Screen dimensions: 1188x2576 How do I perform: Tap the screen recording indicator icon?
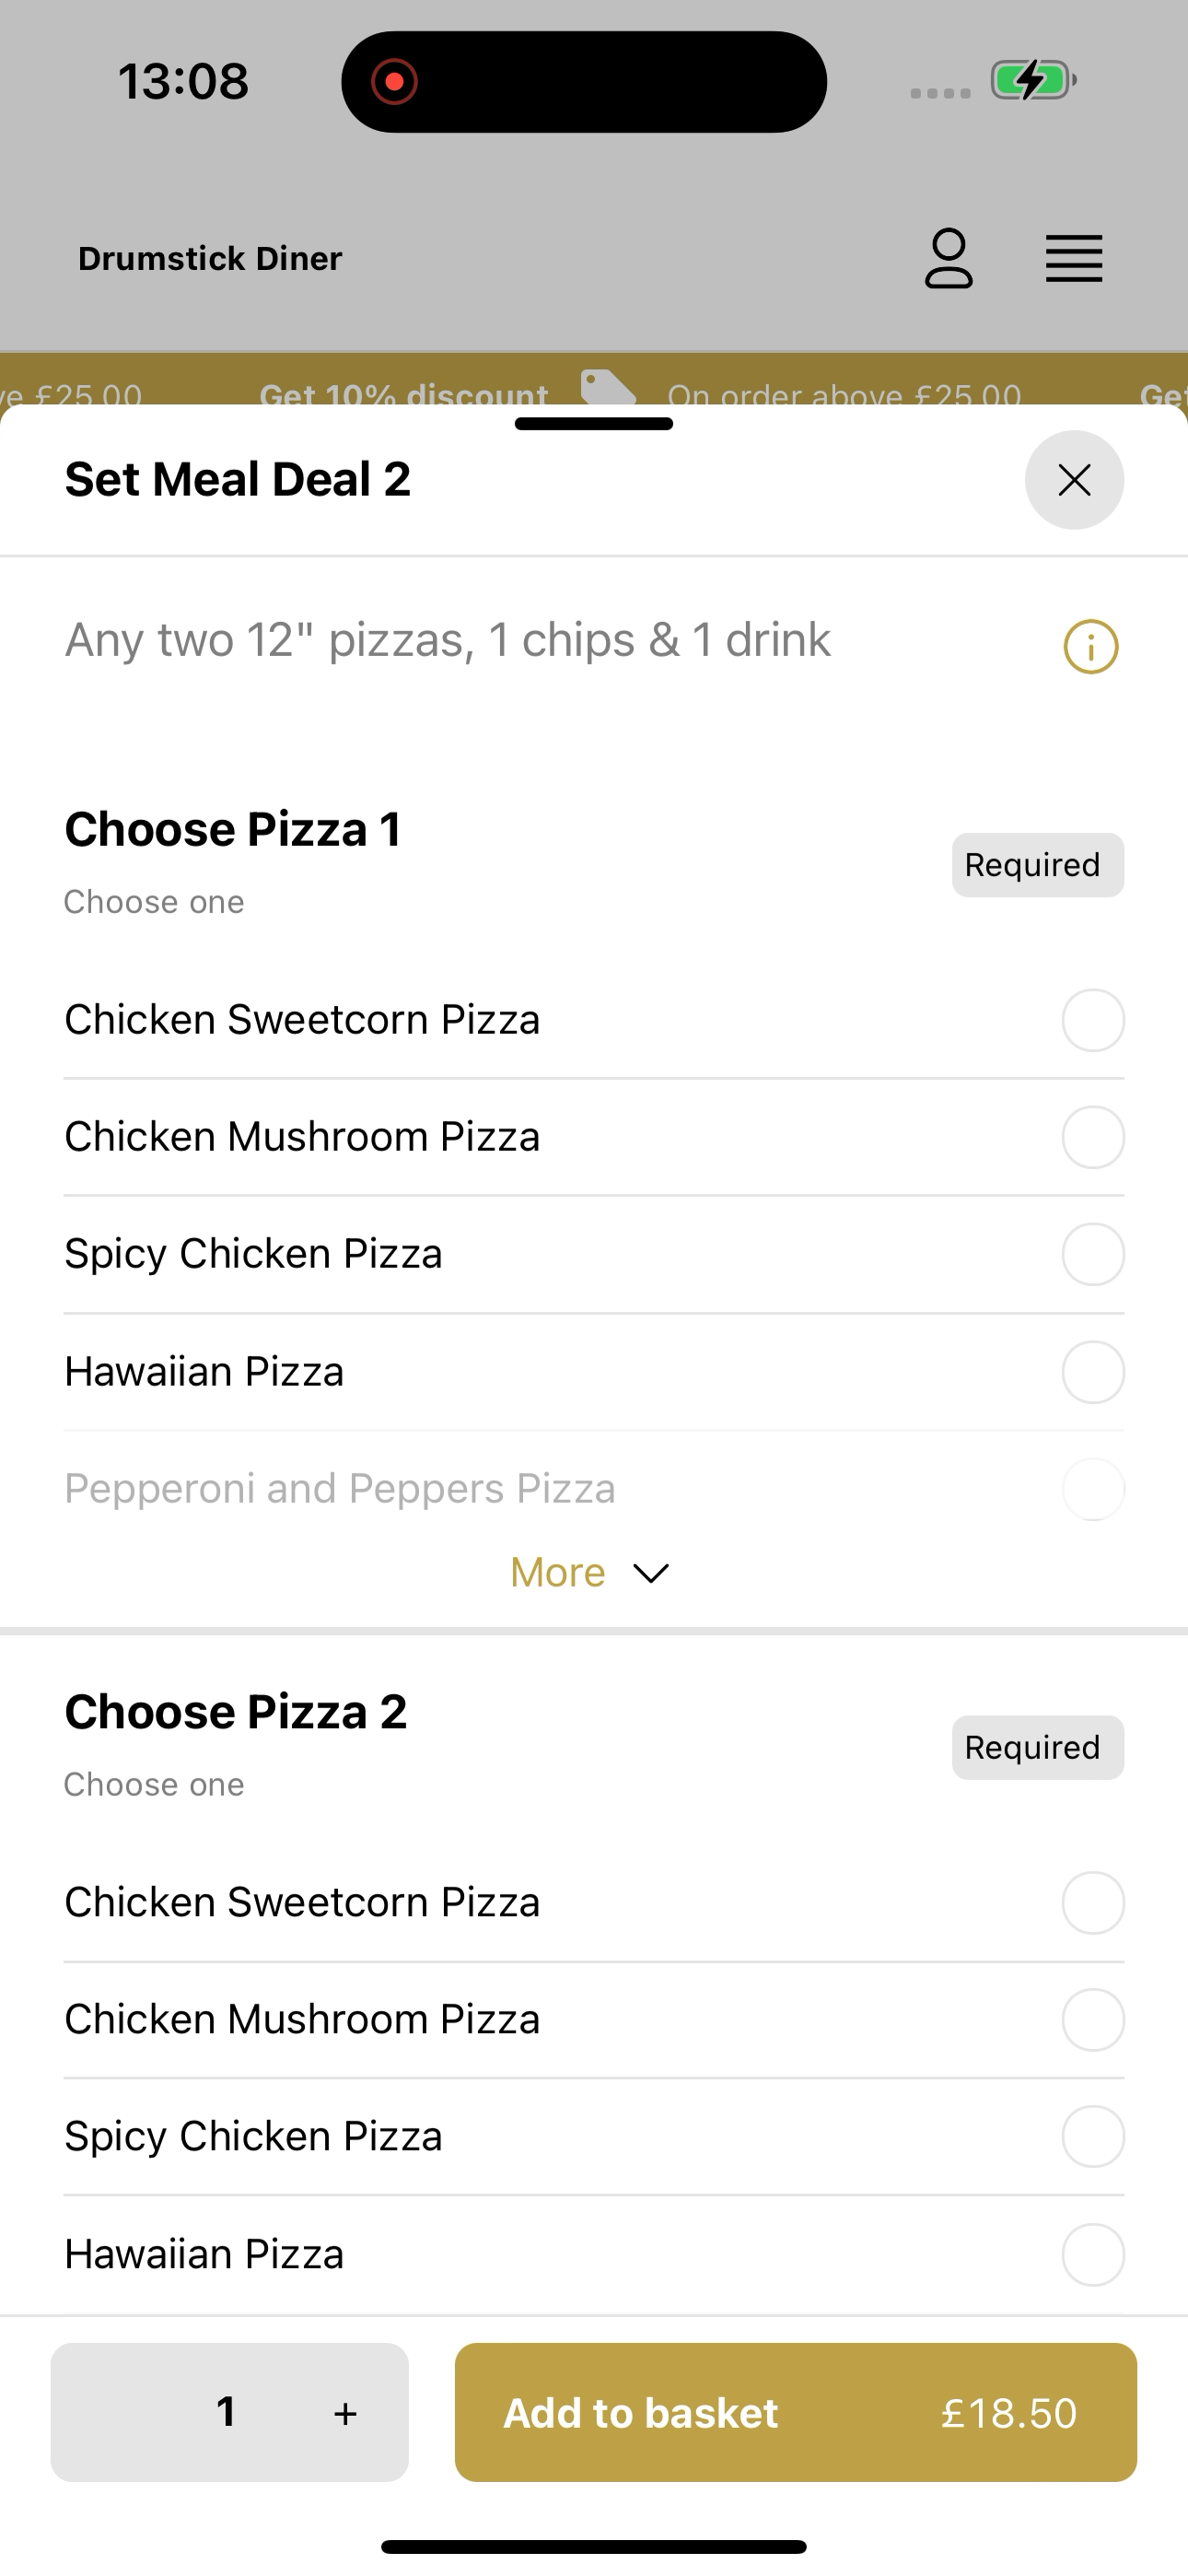pos(394,81)
